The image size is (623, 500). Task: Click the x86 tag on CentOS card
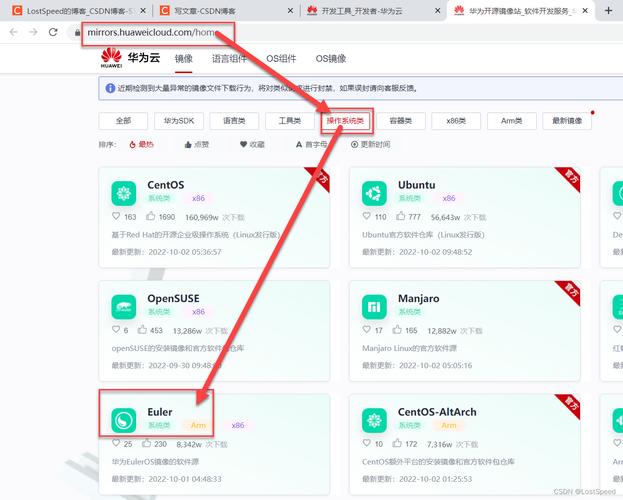[198, 198]
